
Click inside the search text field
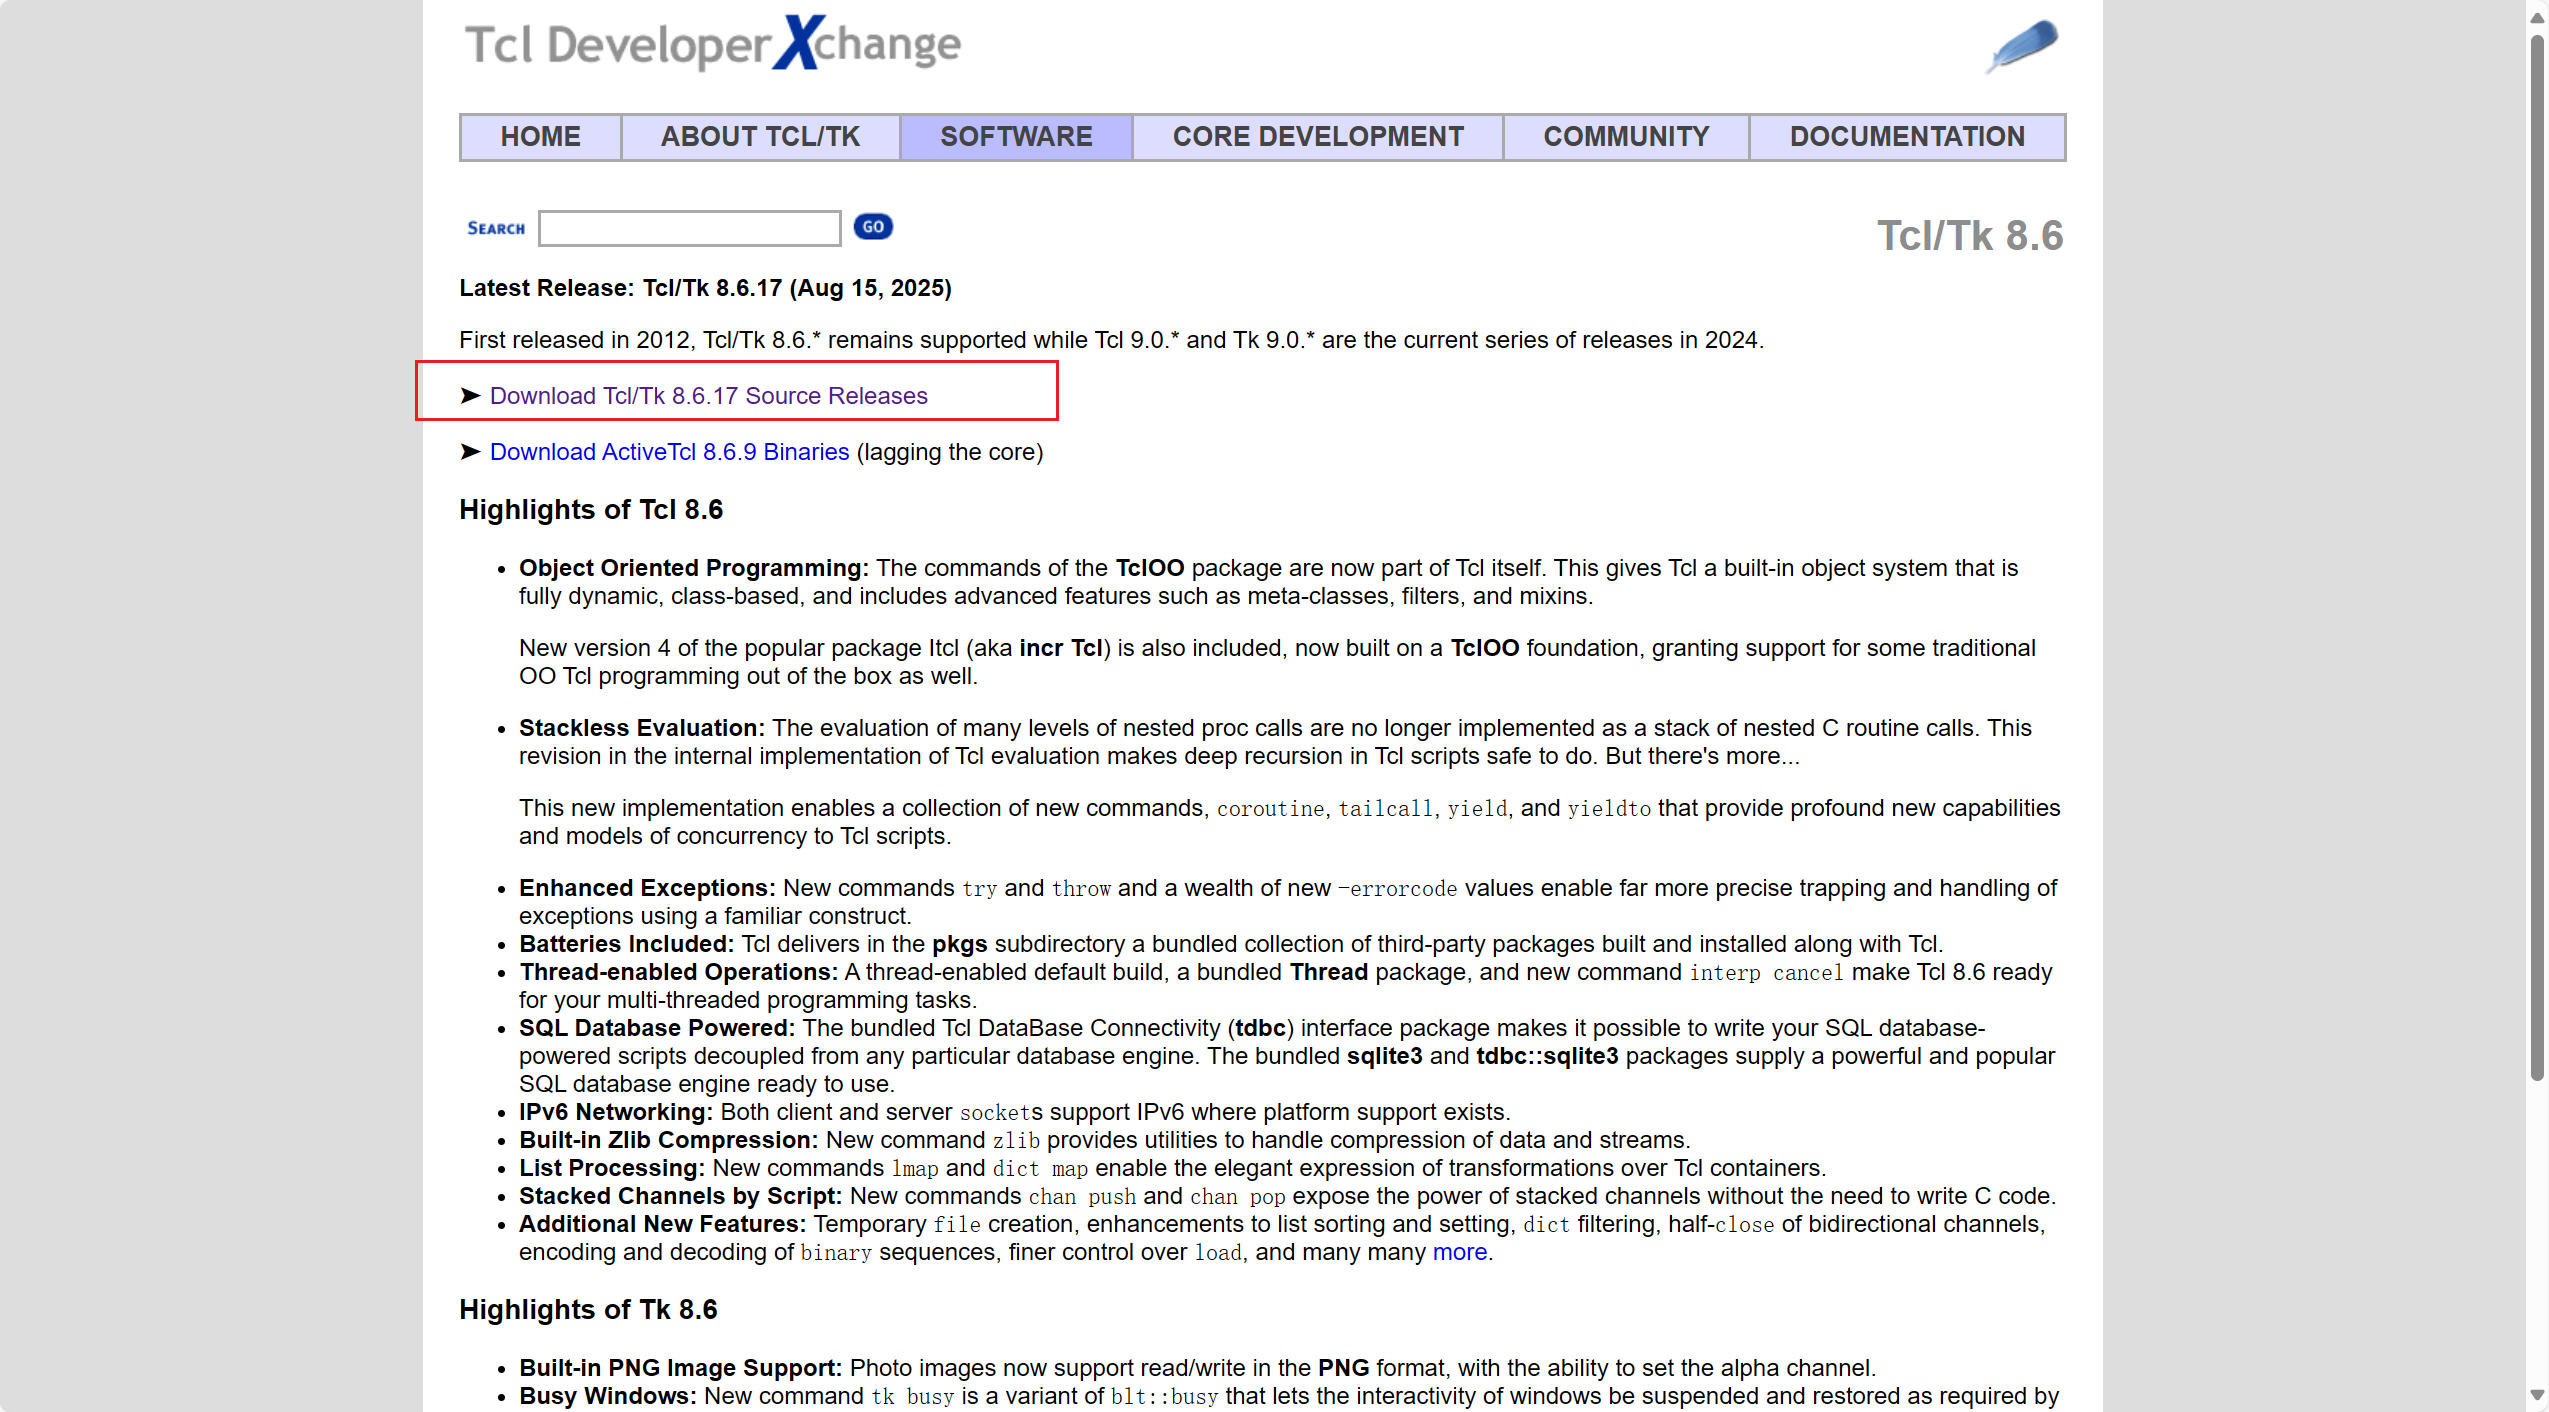[x=688, y=228]
